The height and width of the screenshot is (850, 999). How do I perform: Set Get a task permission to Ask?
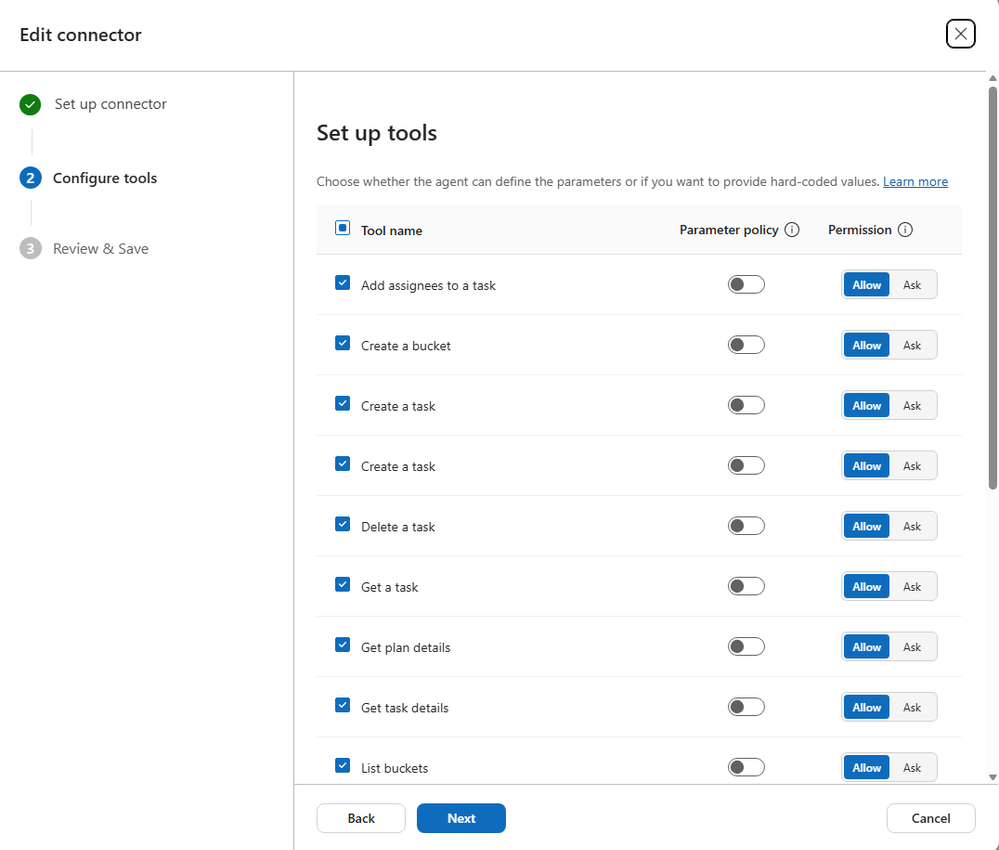point(912,587)
